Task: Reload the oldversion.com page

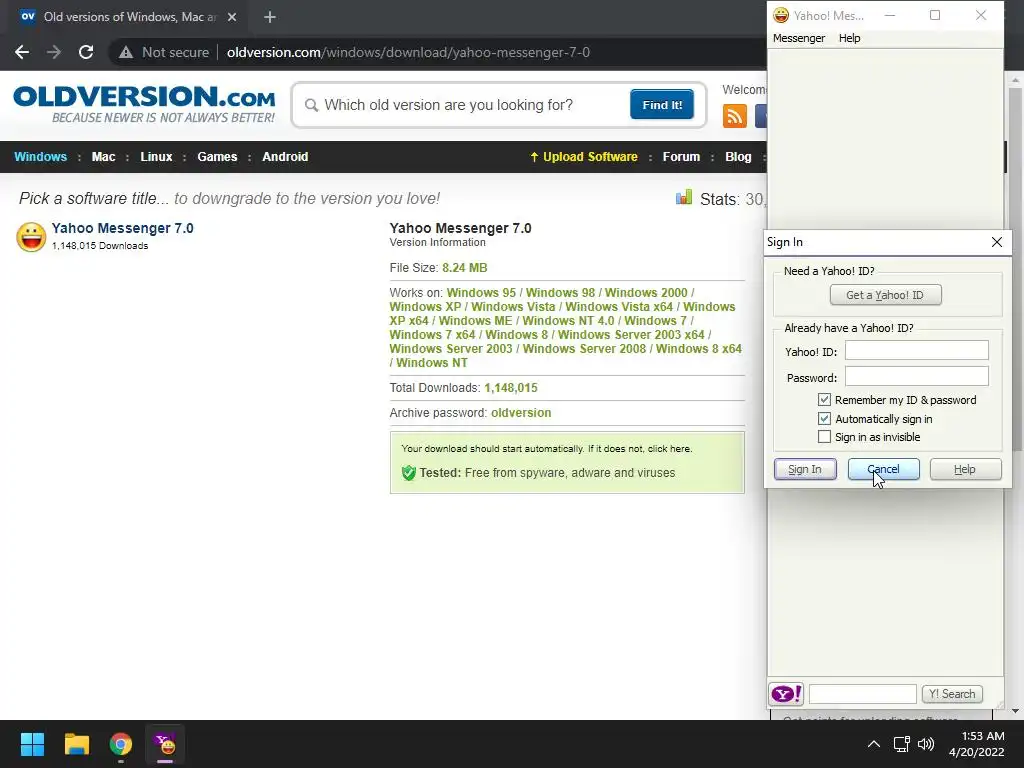Action: click(86, 52)
